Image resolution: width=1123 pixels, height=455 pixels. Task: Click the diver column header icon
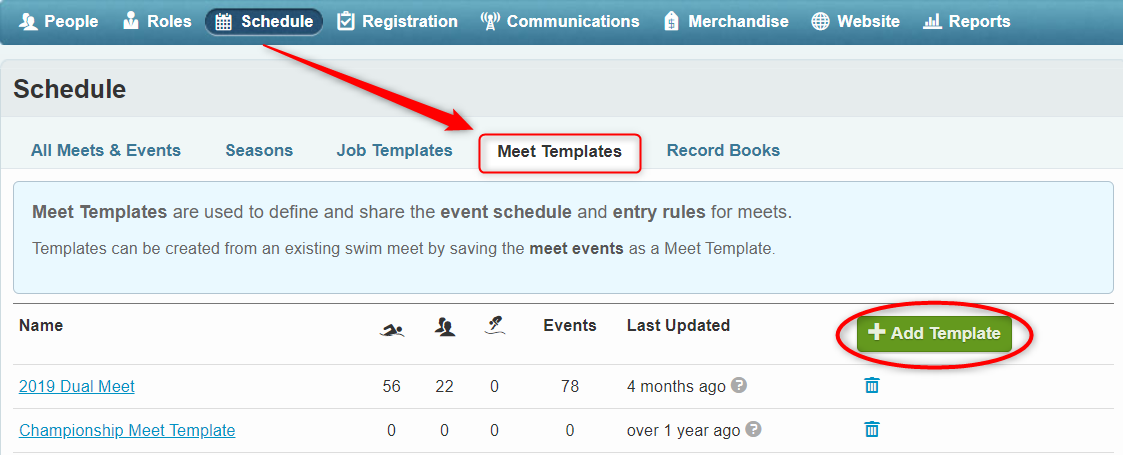point(494,325)
